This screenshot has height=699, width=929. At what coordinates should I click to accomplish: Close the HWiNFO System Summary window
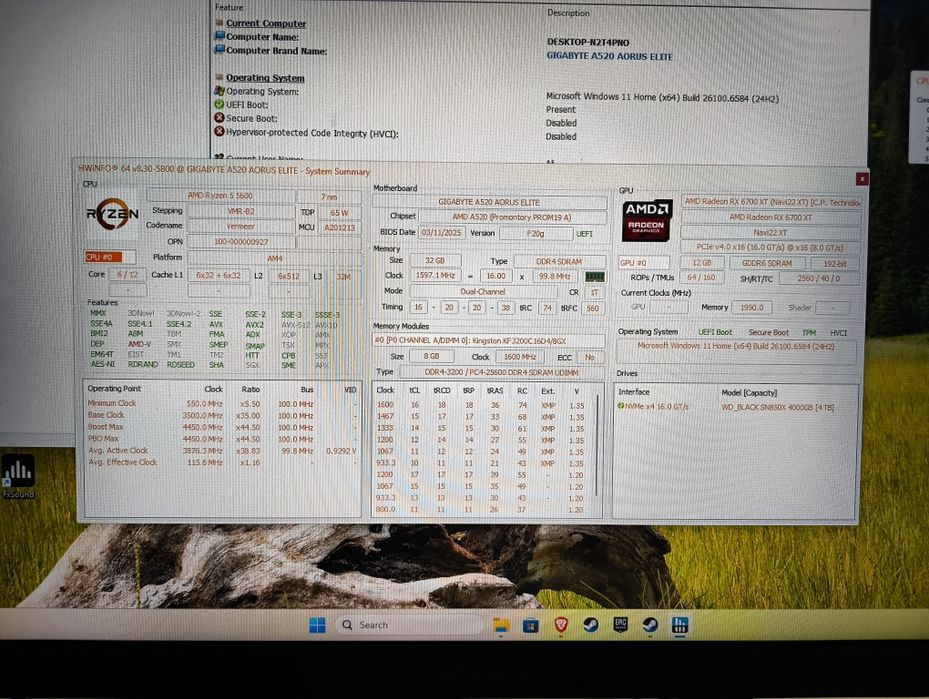click(x=862, y=178)
